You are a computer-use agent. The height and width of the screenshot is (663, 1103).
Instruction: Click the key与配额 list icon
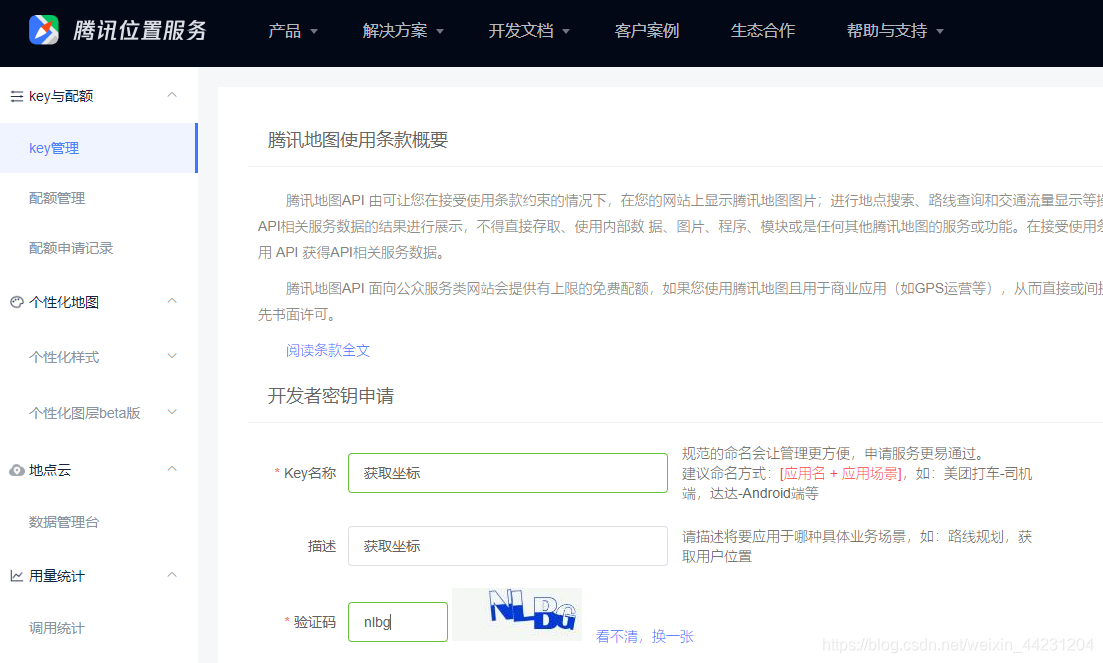pos(17,96)
